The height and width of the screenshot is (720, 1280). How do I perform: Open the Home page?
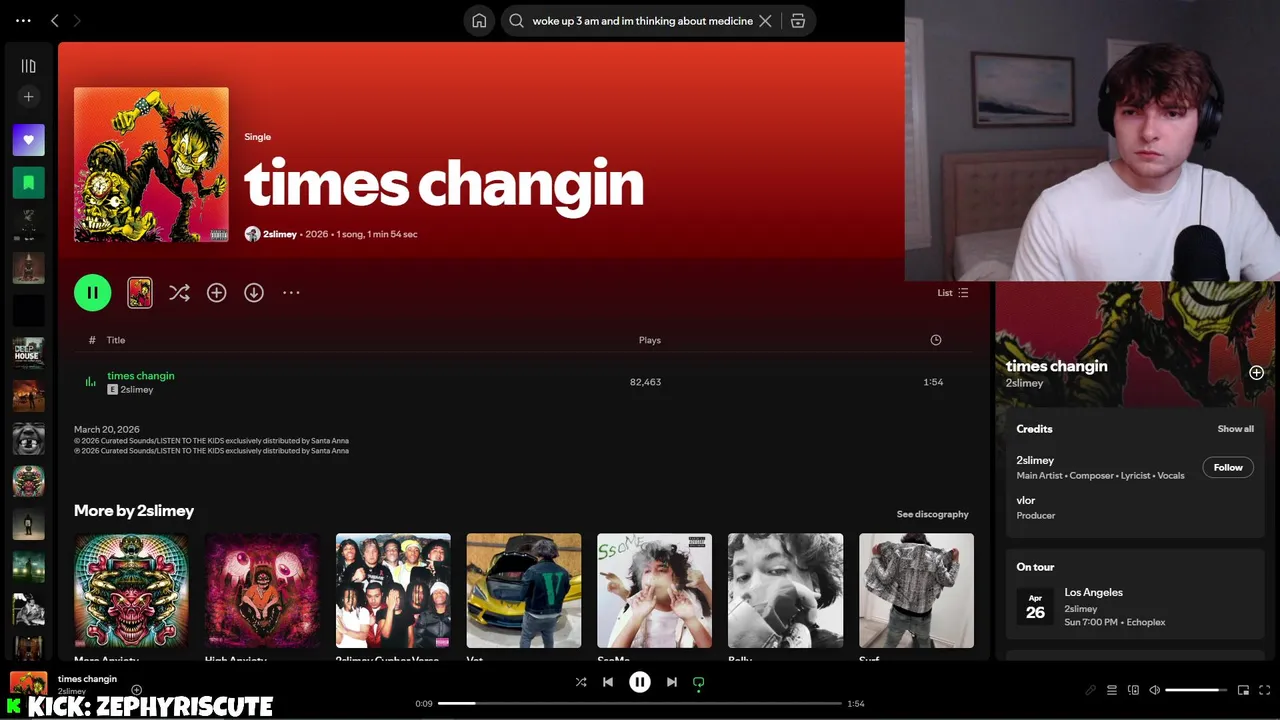coord(479,21)
